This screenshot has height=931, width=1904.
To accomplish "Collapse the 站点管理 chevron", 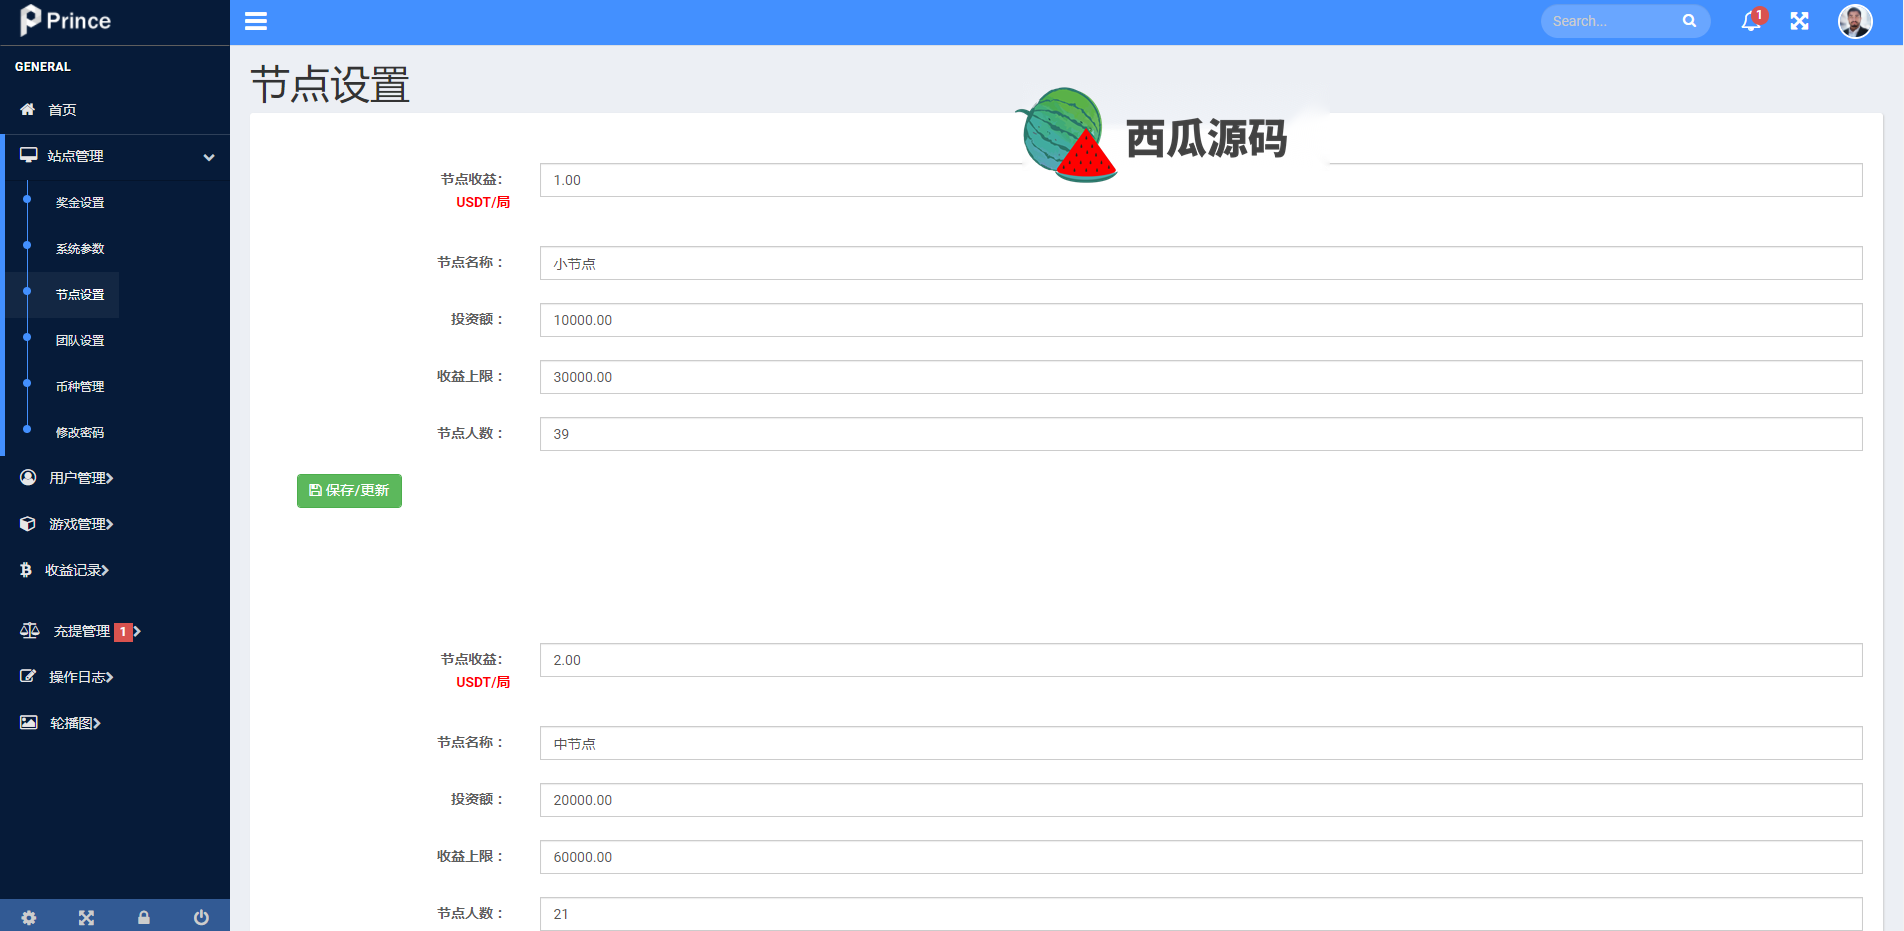I will tap(209, 157).
